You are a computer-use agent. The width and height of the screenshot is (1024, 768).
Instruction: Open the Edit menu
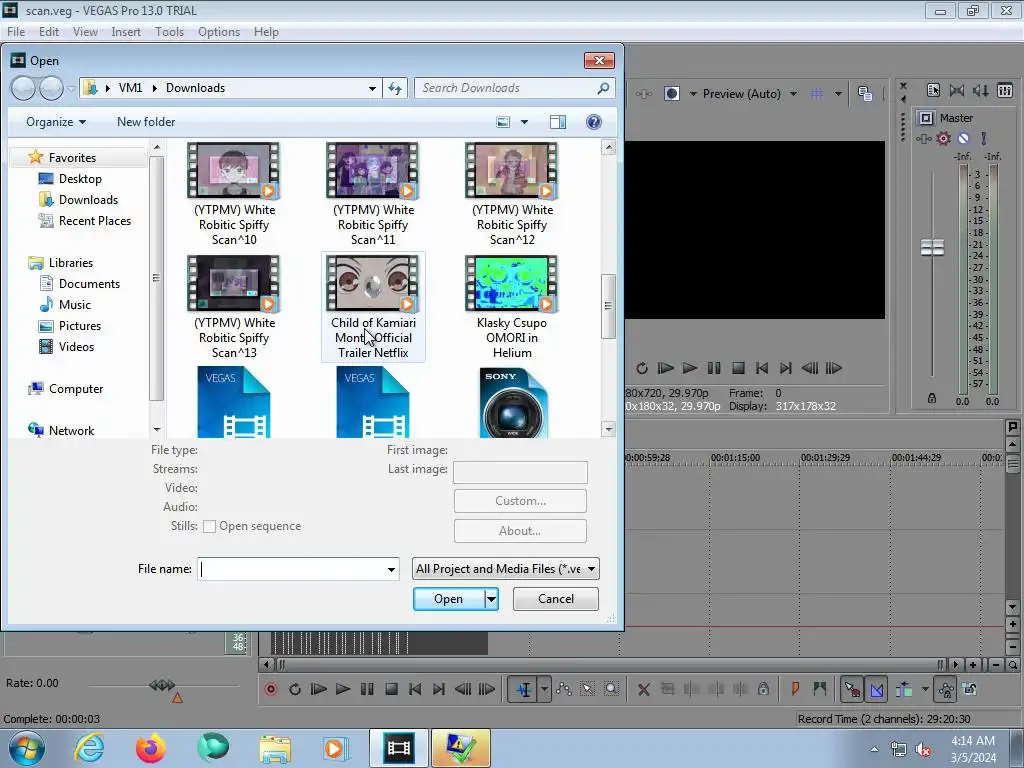pos(49,32)
